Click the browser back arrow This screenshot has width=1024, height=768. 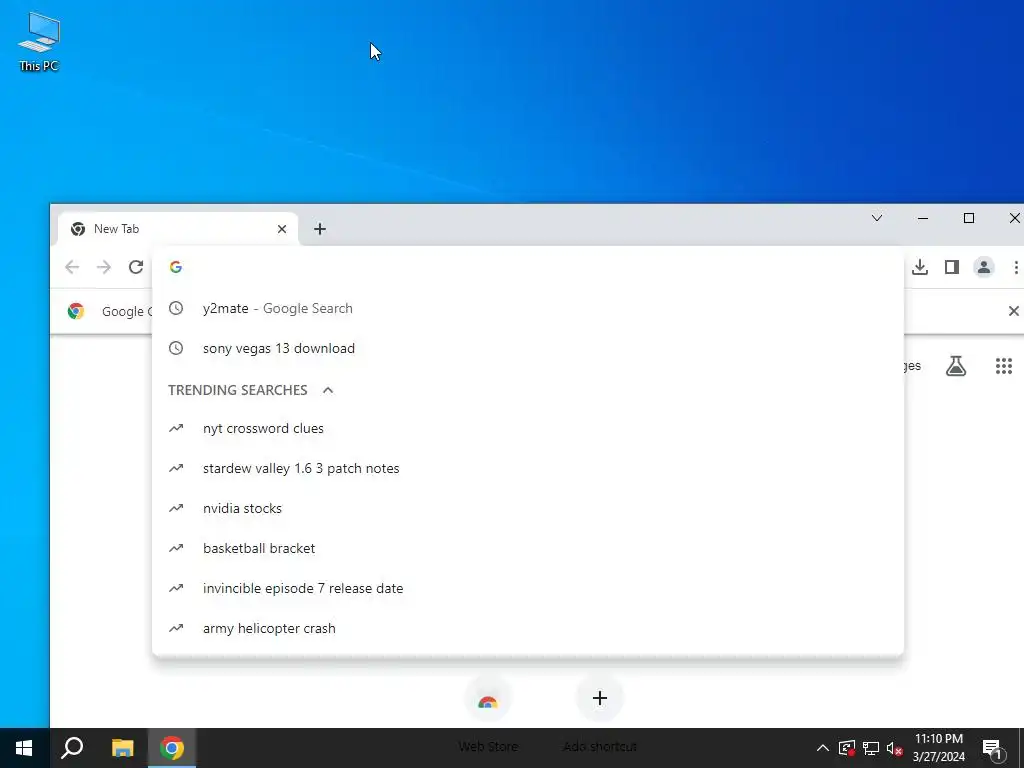(x=72, y=267)
